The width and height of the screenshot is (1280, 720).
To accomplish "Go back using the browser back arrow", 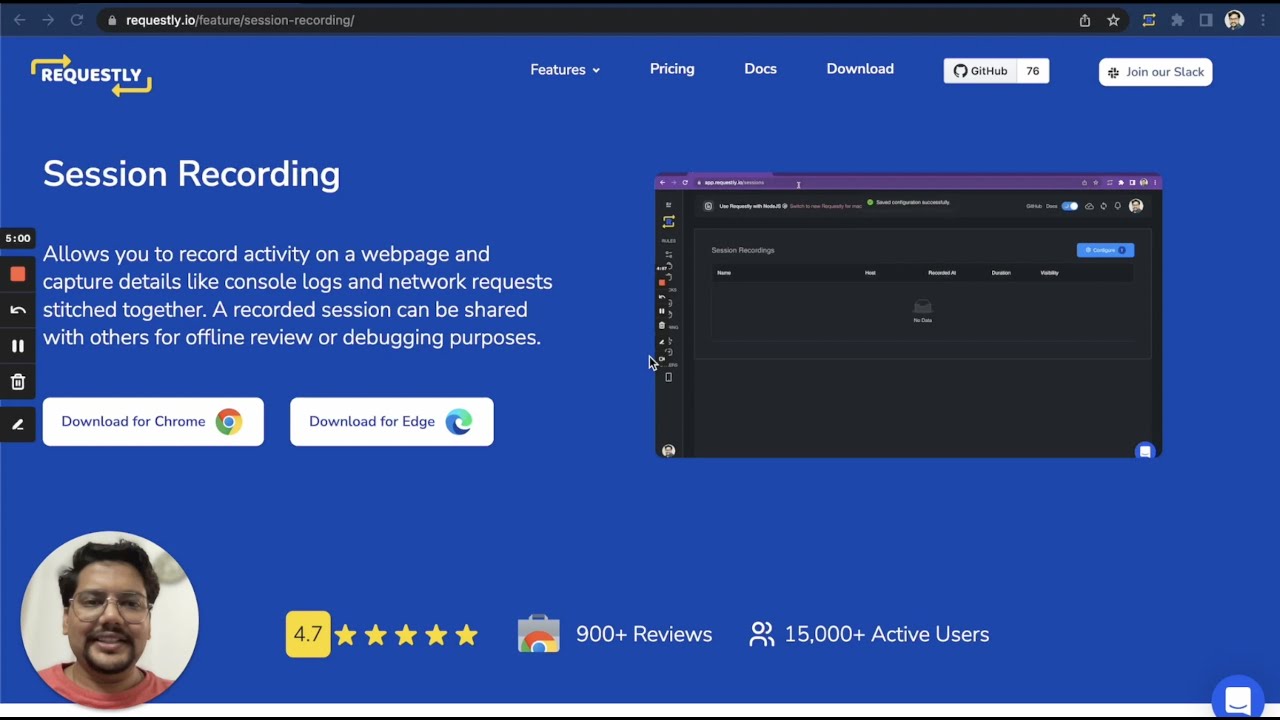I will [19, 20].
